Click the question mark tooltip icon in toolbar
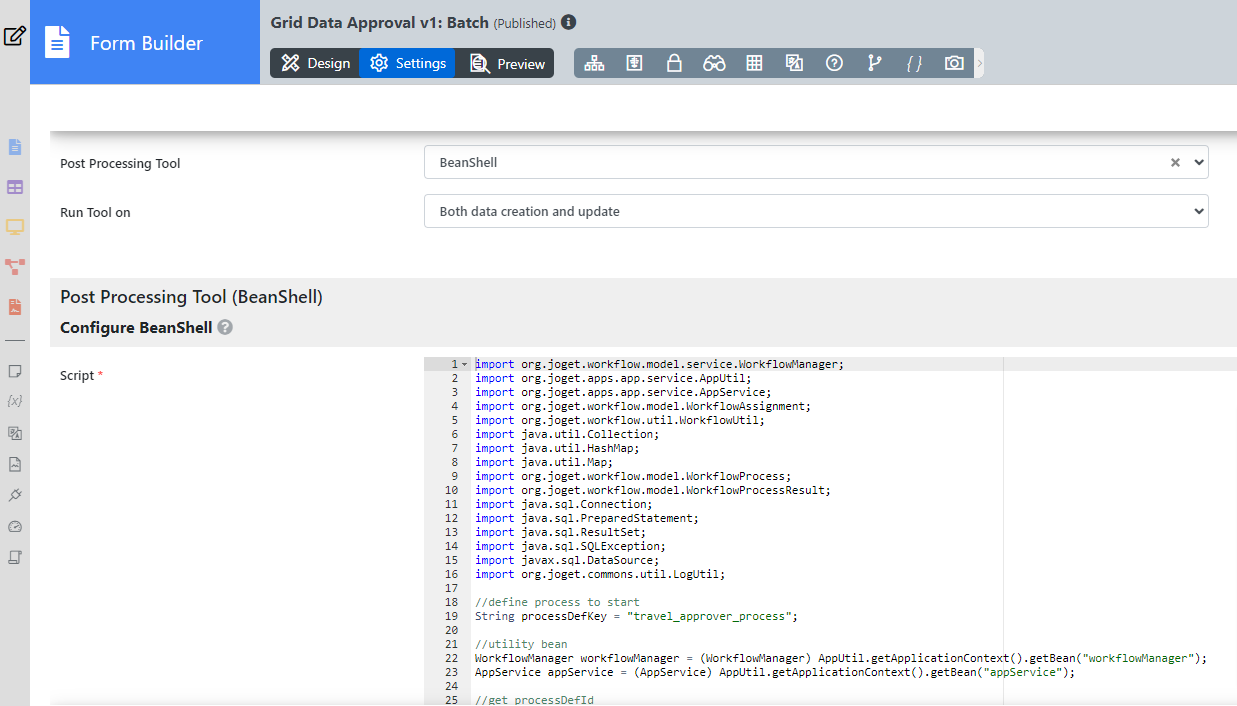 [834, 63]
